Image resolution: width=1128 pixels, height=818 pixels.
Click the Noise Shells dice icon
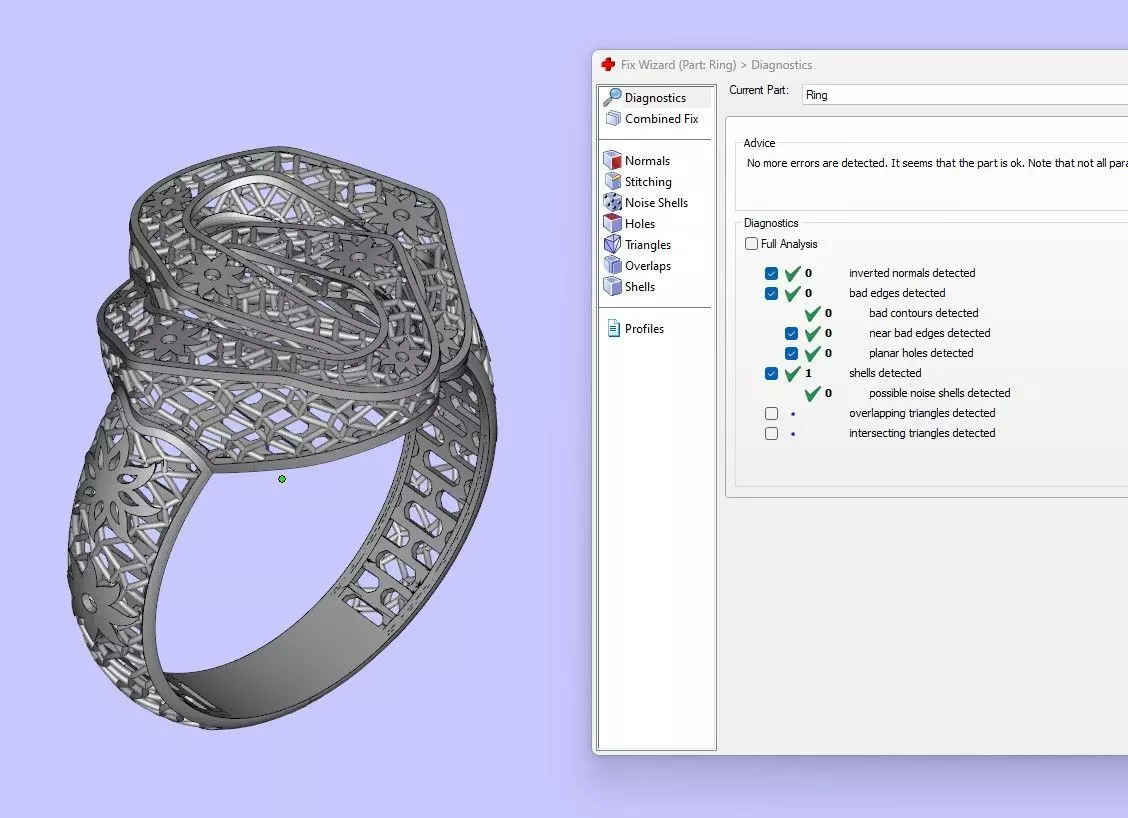click(612, 201)
